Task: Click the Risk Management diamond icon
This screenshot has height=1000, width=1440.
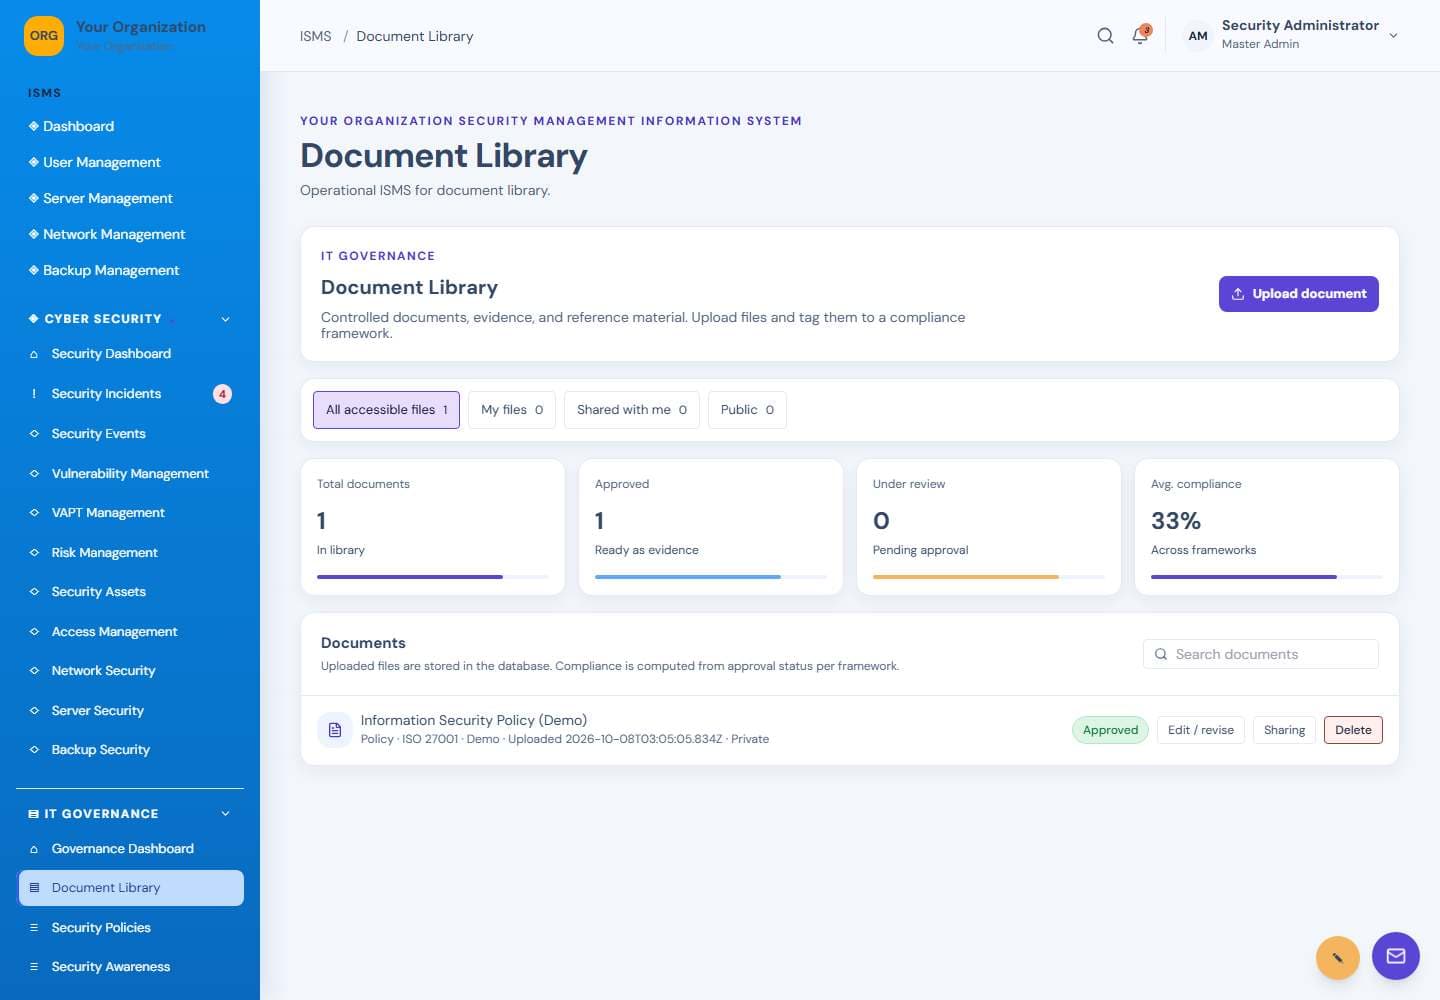Action: pyautogui.click(x=34, y=553)
